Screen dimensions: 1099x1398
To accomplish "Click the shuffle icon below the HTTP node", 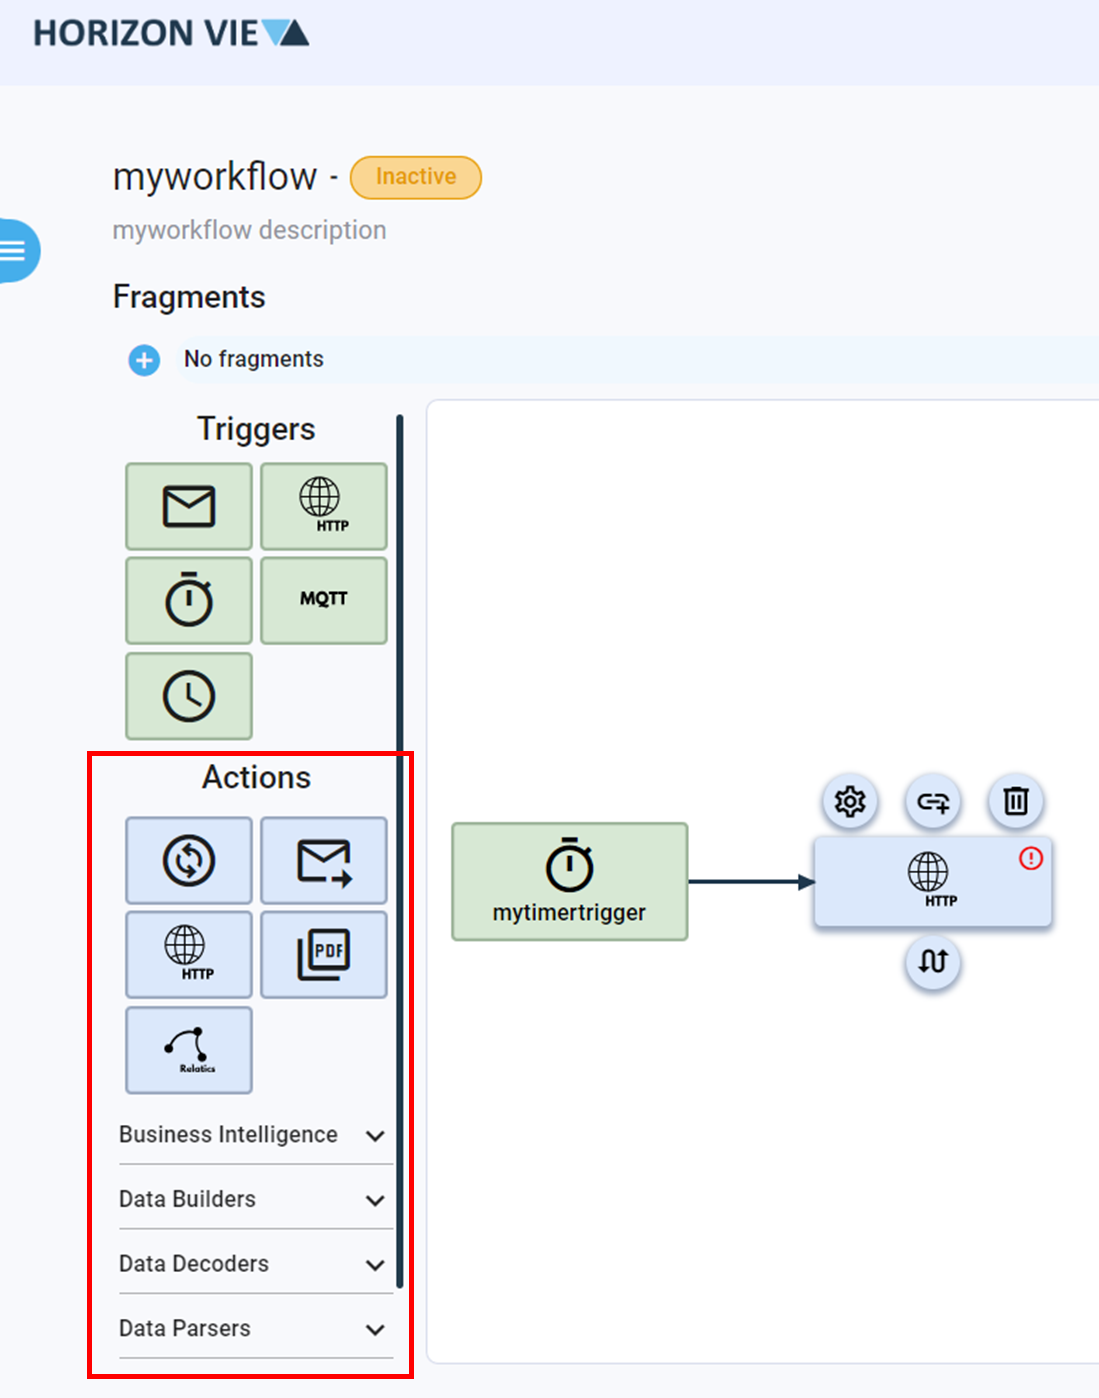I will coord(932,963).
